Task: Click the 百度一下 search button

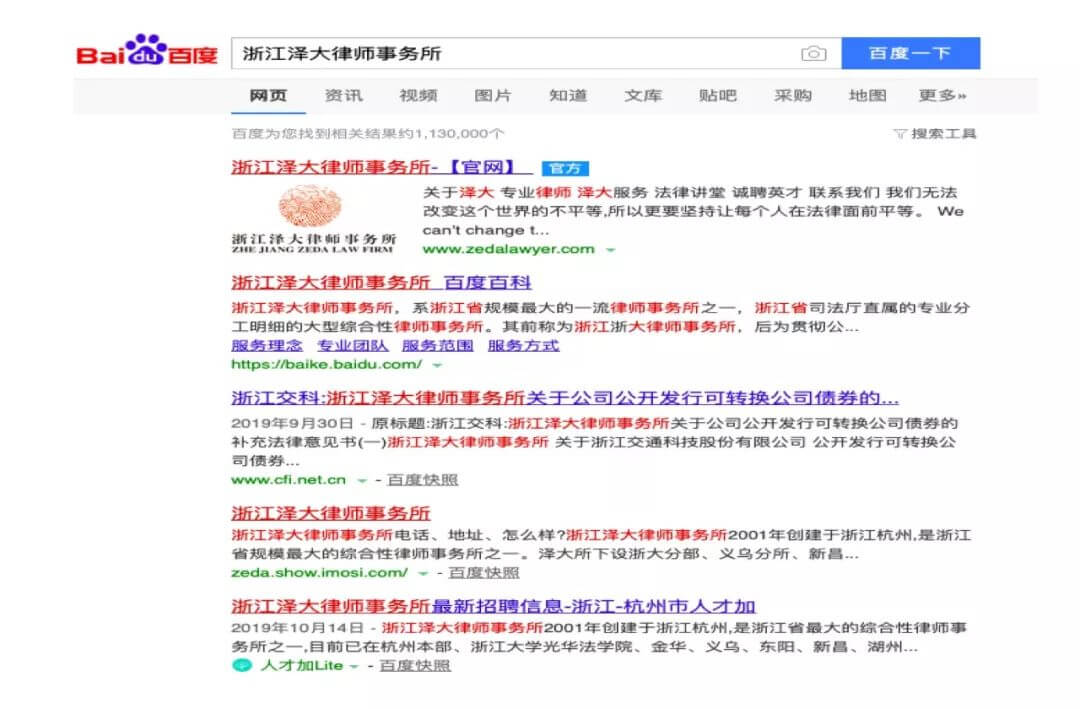Action: [x=908, y=53]
